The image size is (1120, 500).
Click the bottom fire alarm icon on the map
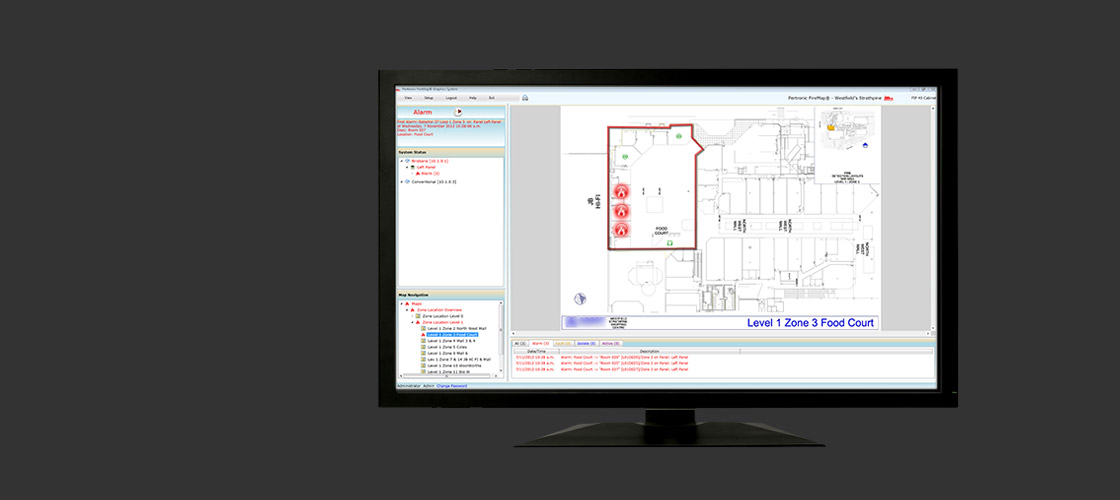pos(620,230)
